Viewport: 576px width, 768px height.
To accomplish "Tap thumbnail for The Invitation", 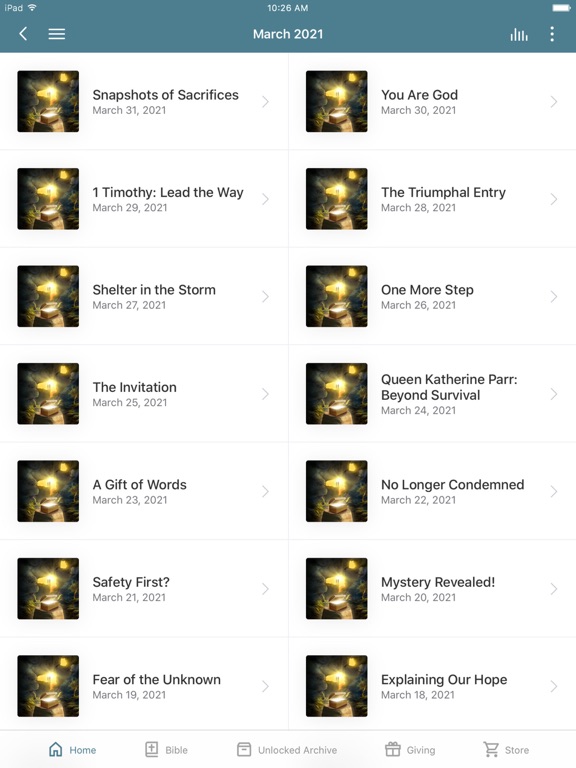I will point(48,394).
